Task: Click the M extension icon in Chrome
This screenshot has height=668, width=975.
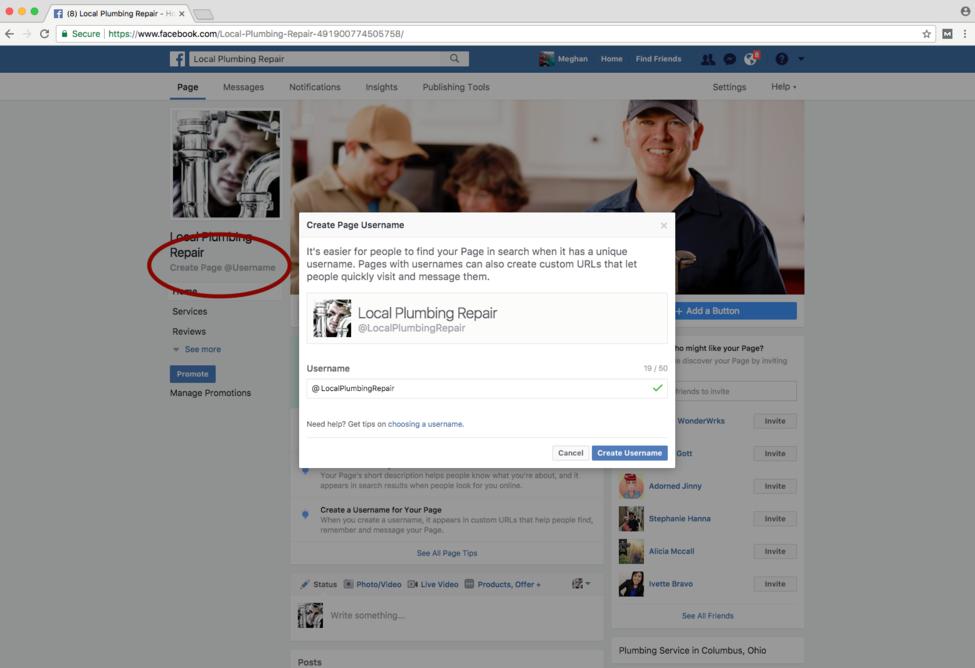Action: (x=947, y=34)
